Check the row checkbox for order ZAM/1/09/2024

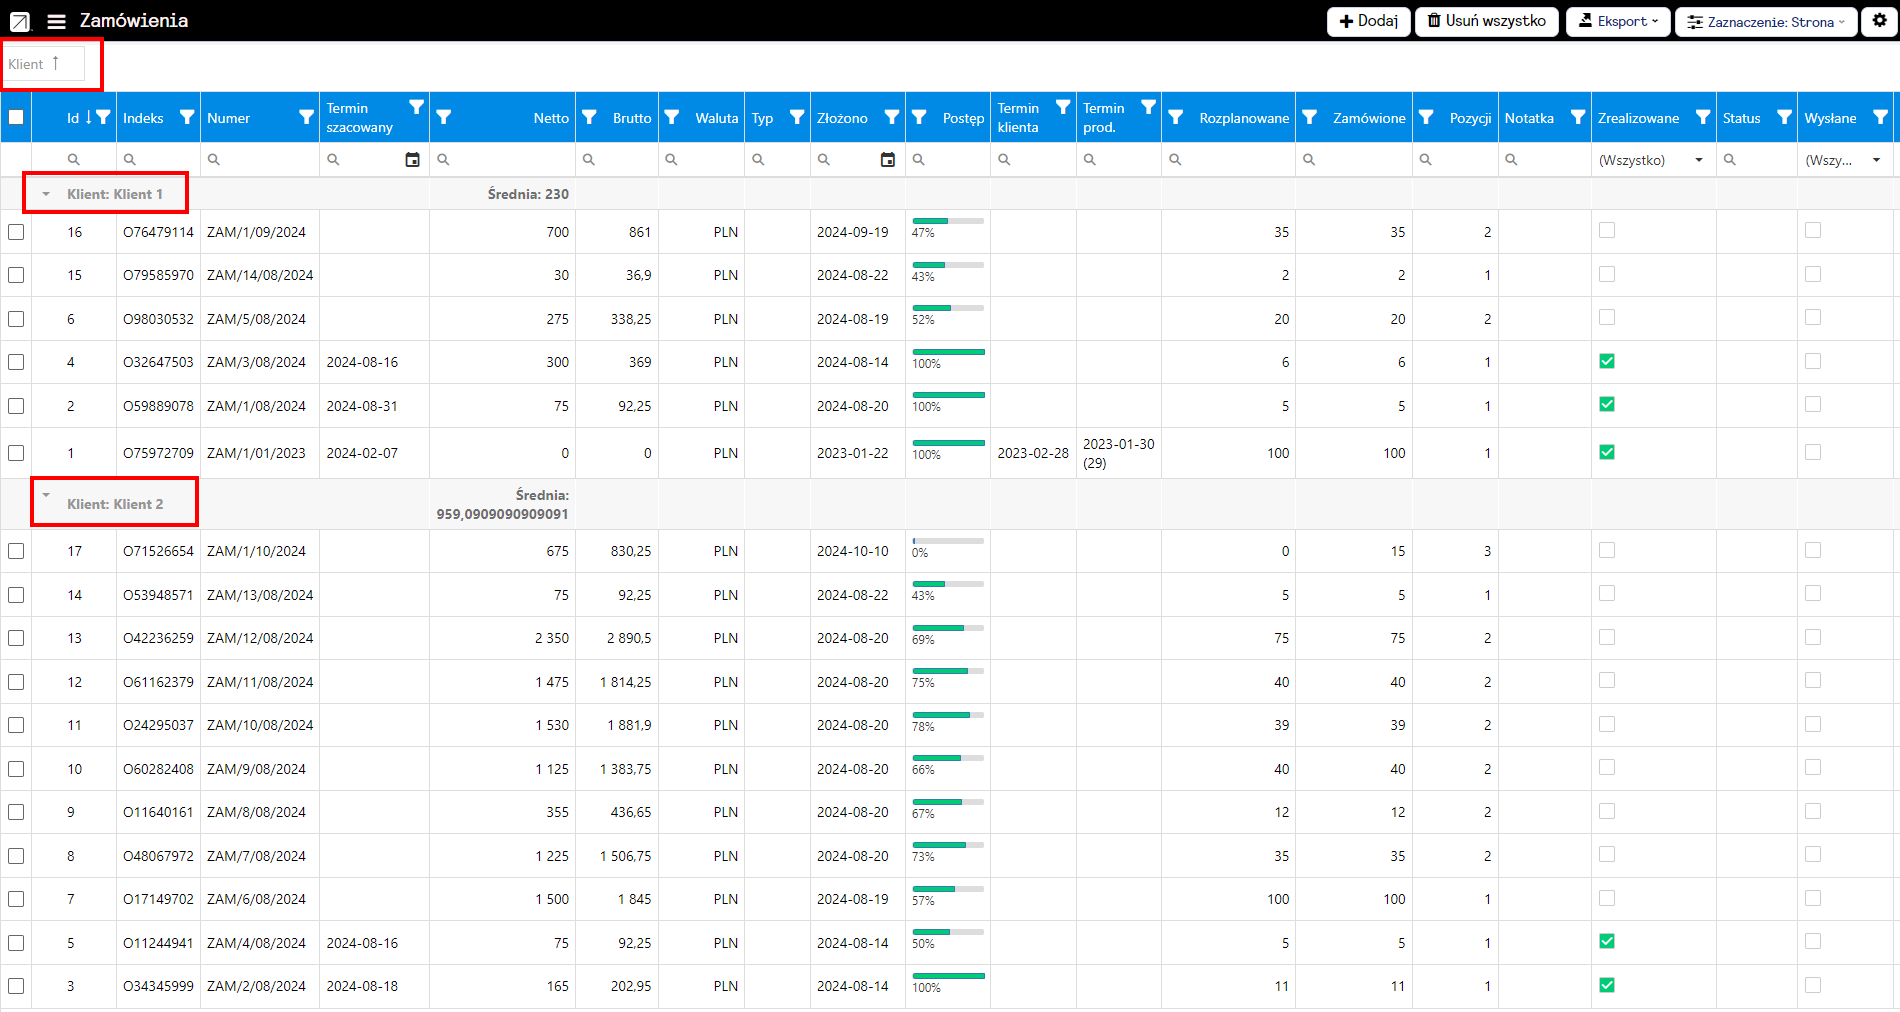[x=16, y=232]
